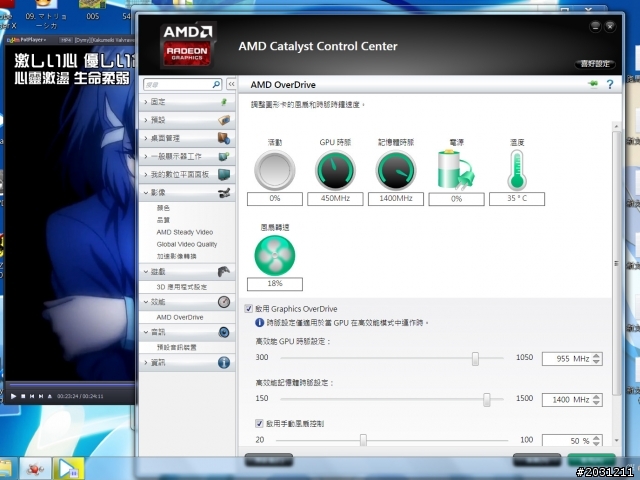Open 3D 應用程式設定 under 遊戲
640x480 pixels.
tap(182, 287)
